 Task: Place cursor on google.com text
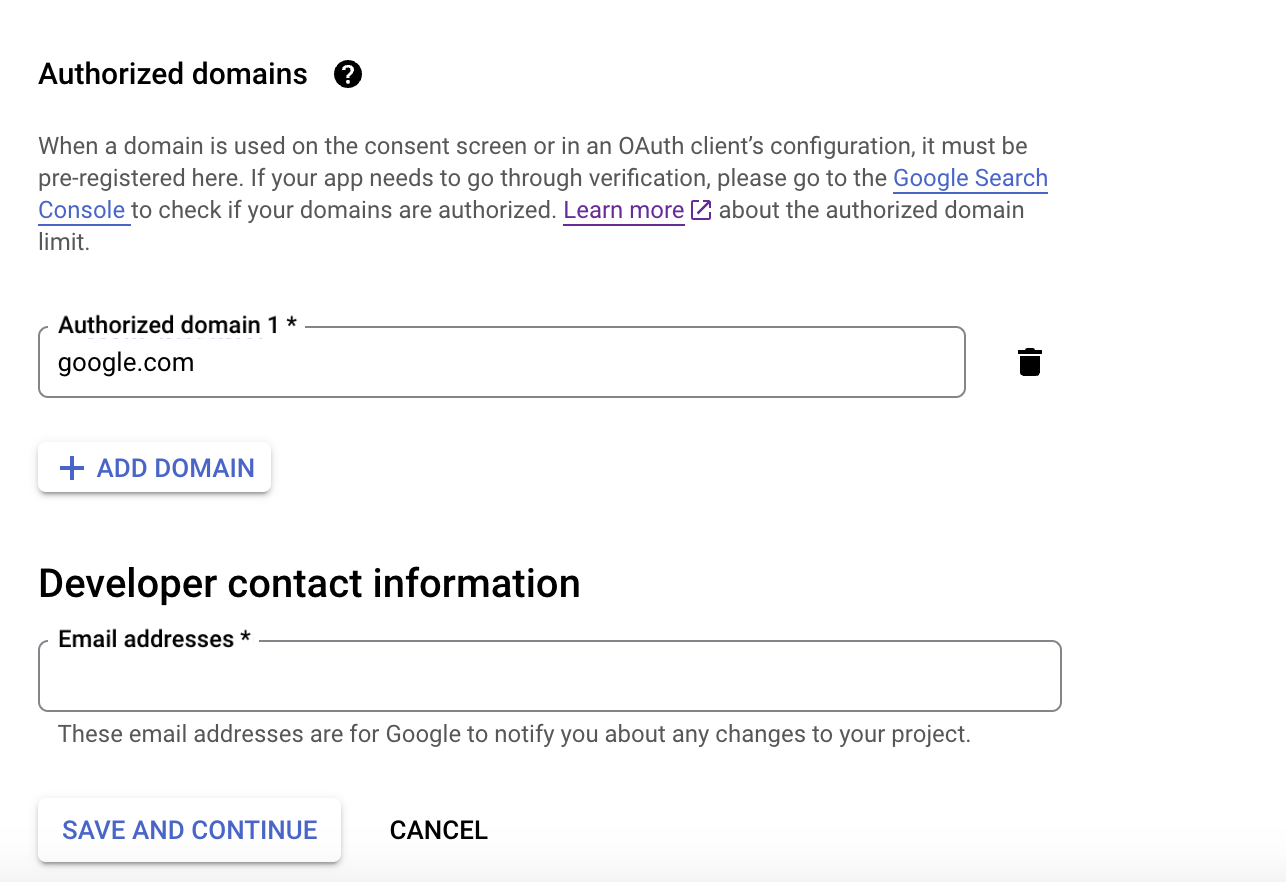(126, 362)
